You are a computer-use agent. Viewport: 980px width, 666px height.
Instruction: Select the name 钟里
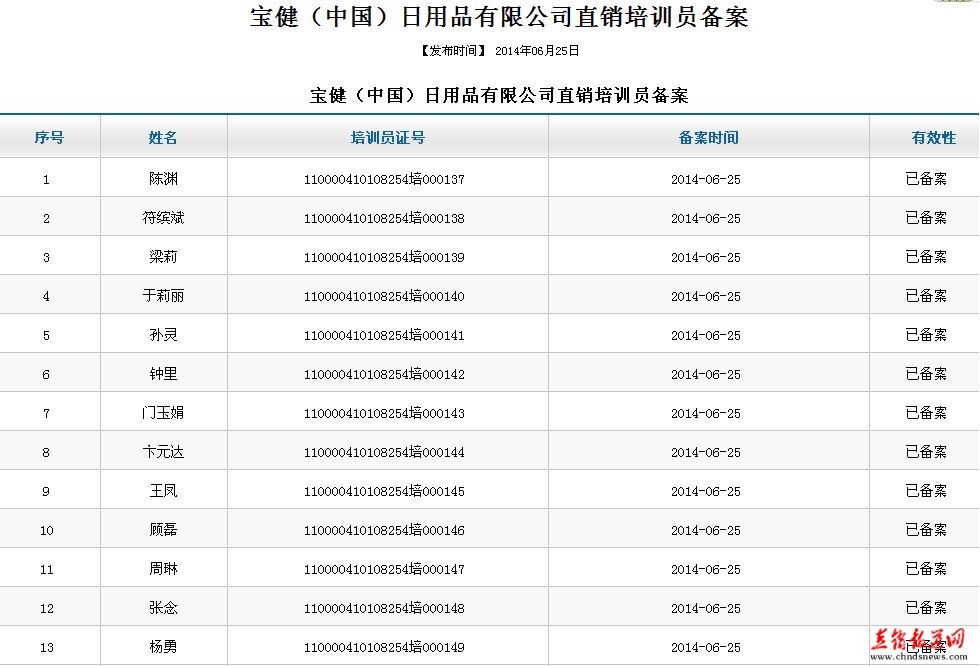(163, 374)
